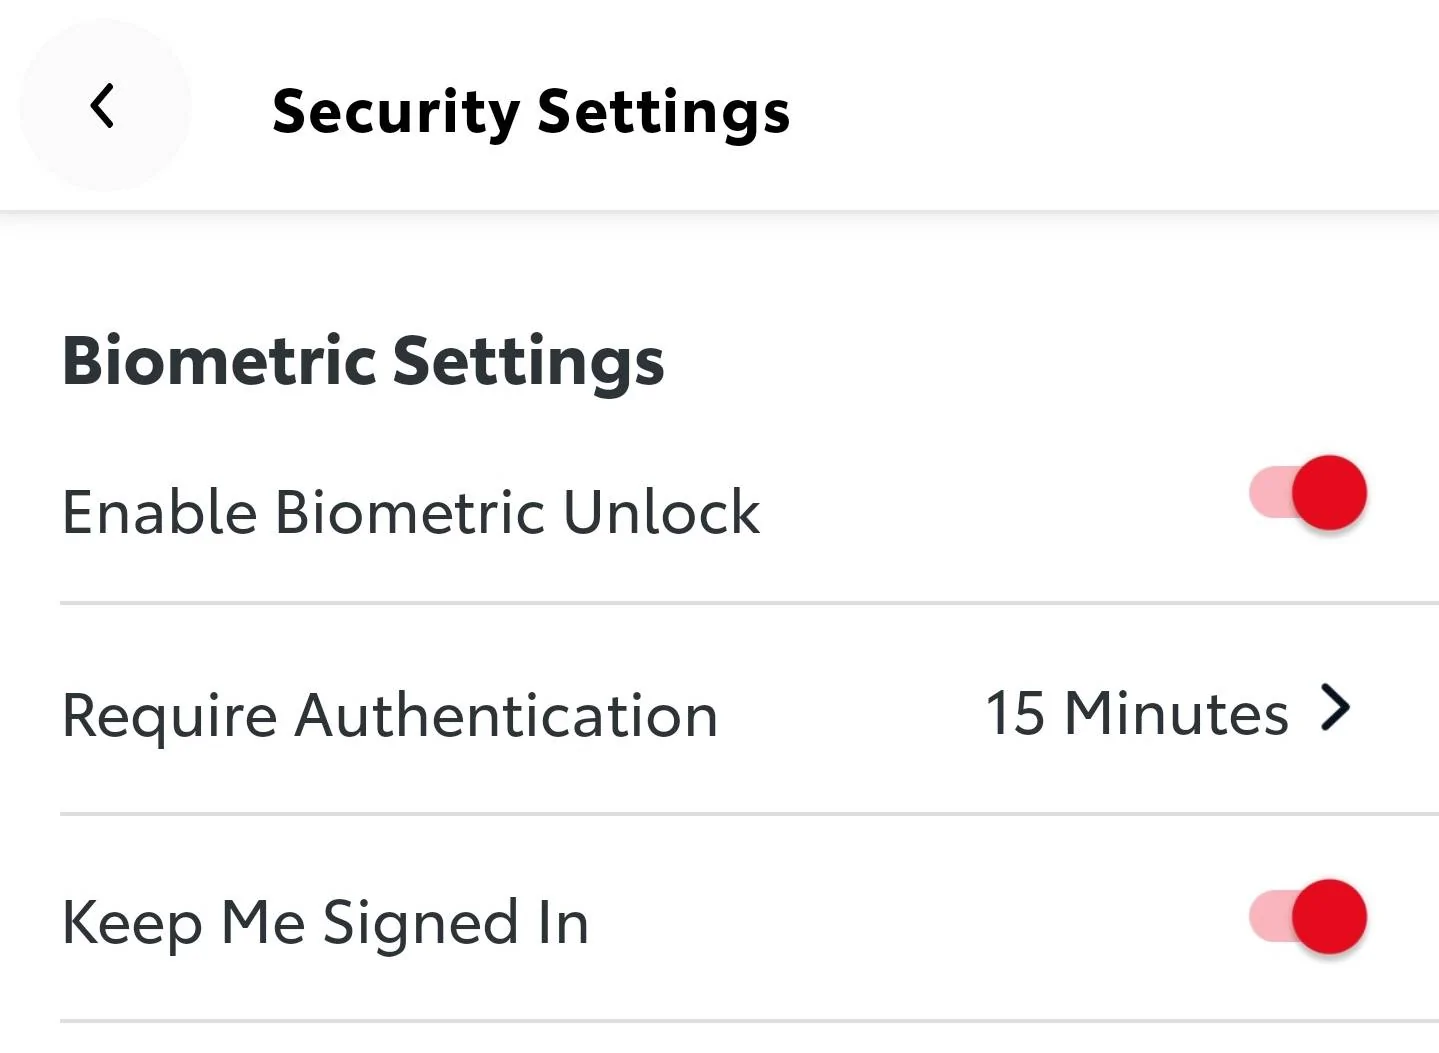Screen dimensions: 1439x1053
Task: Tap the number 15 in Require Authentication row
Action: tap(1014, 713)
